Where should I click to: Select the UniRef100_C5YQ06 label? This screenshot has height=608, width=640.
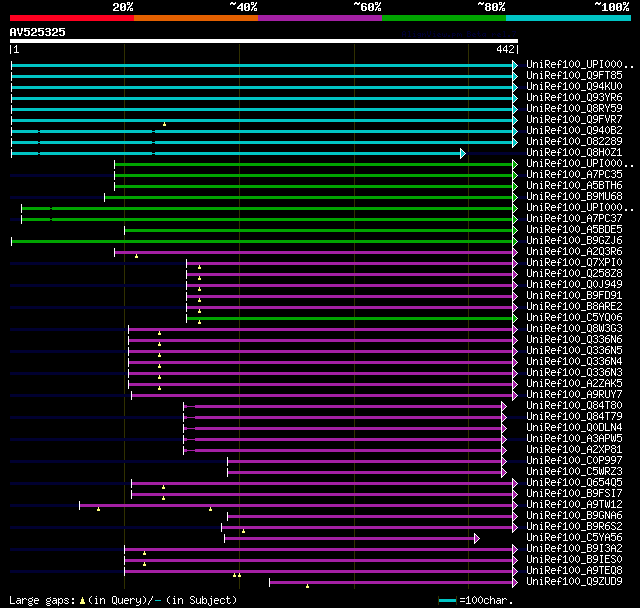[574, 318]
